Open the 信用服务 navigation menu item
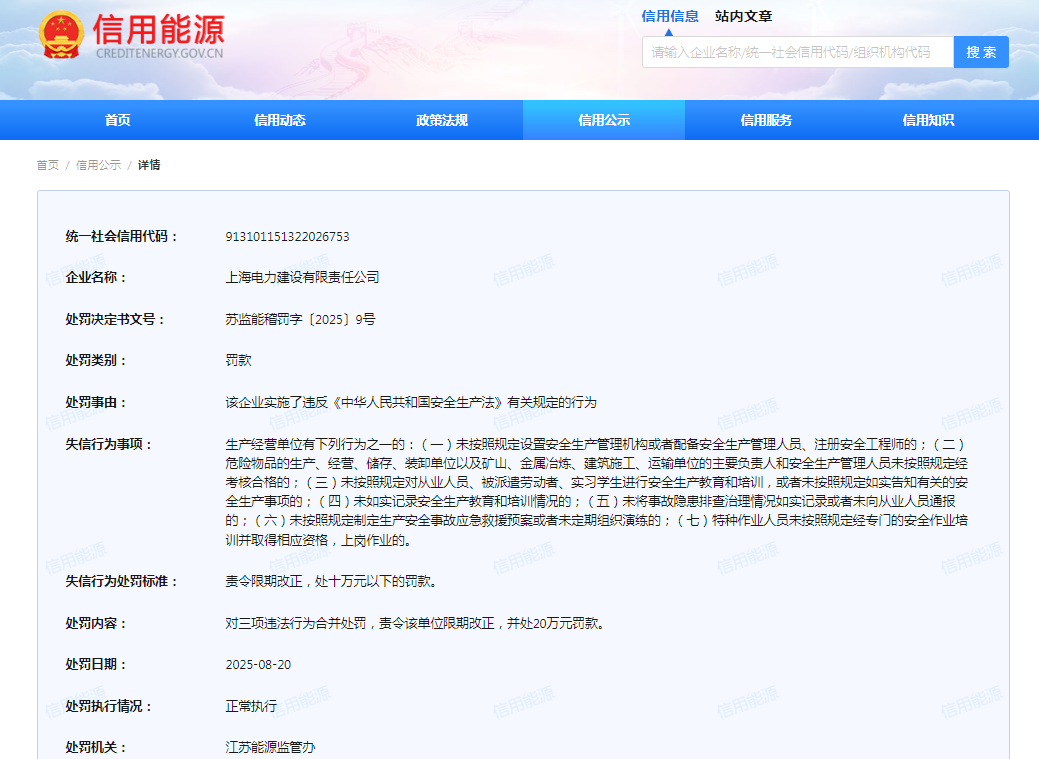Image resolution: width=1039 pixels, height=759 pixels. click(x=766, y=120)
